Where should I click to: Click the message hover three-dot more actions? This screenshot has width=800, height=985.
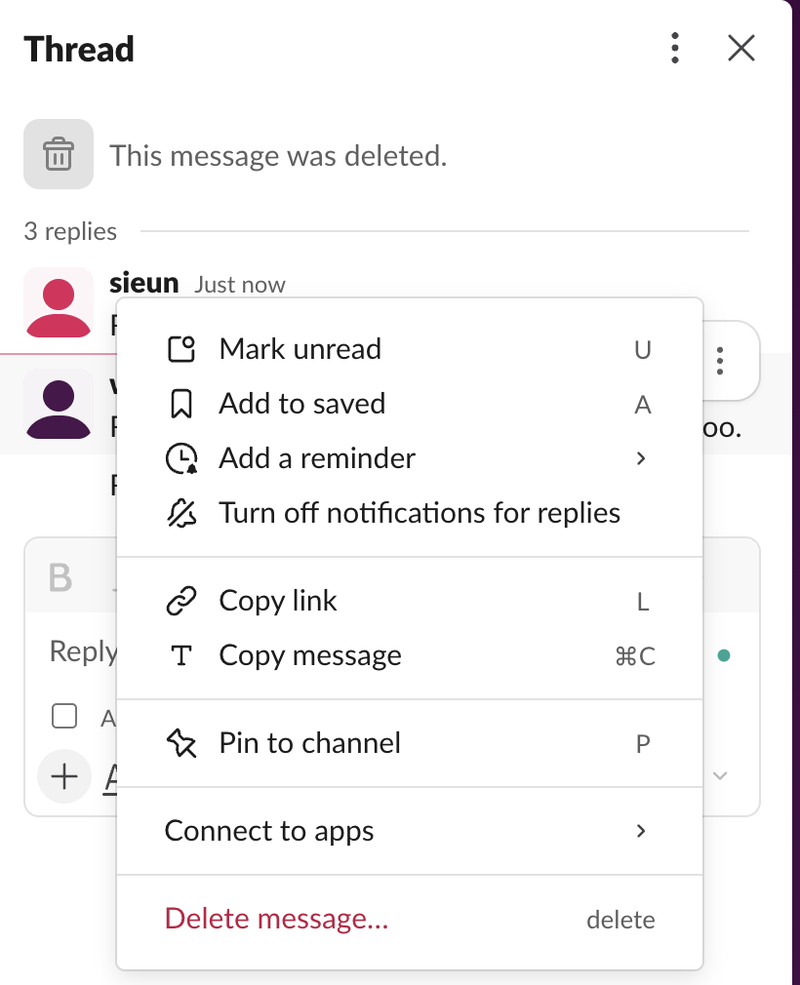[x=720, y=361]
